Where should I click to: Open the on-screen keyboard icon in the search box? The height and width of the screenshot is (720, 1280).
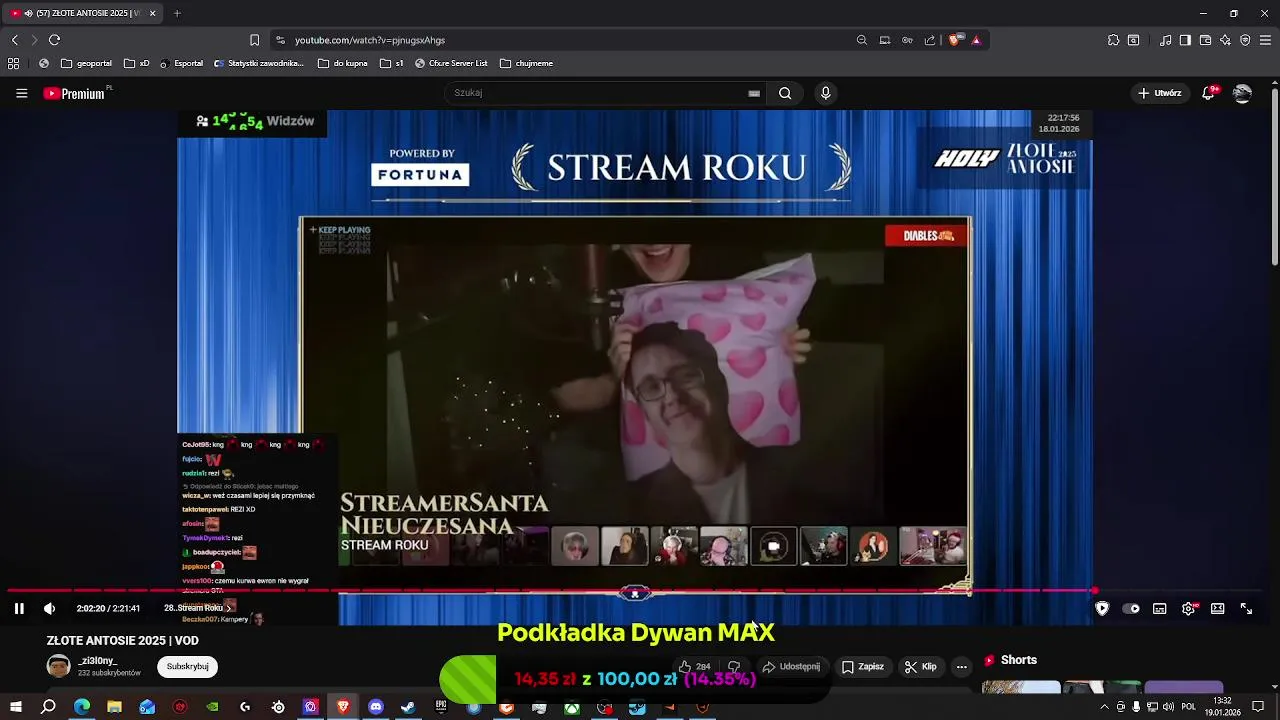pyautogui.click(x=754, y=93)
